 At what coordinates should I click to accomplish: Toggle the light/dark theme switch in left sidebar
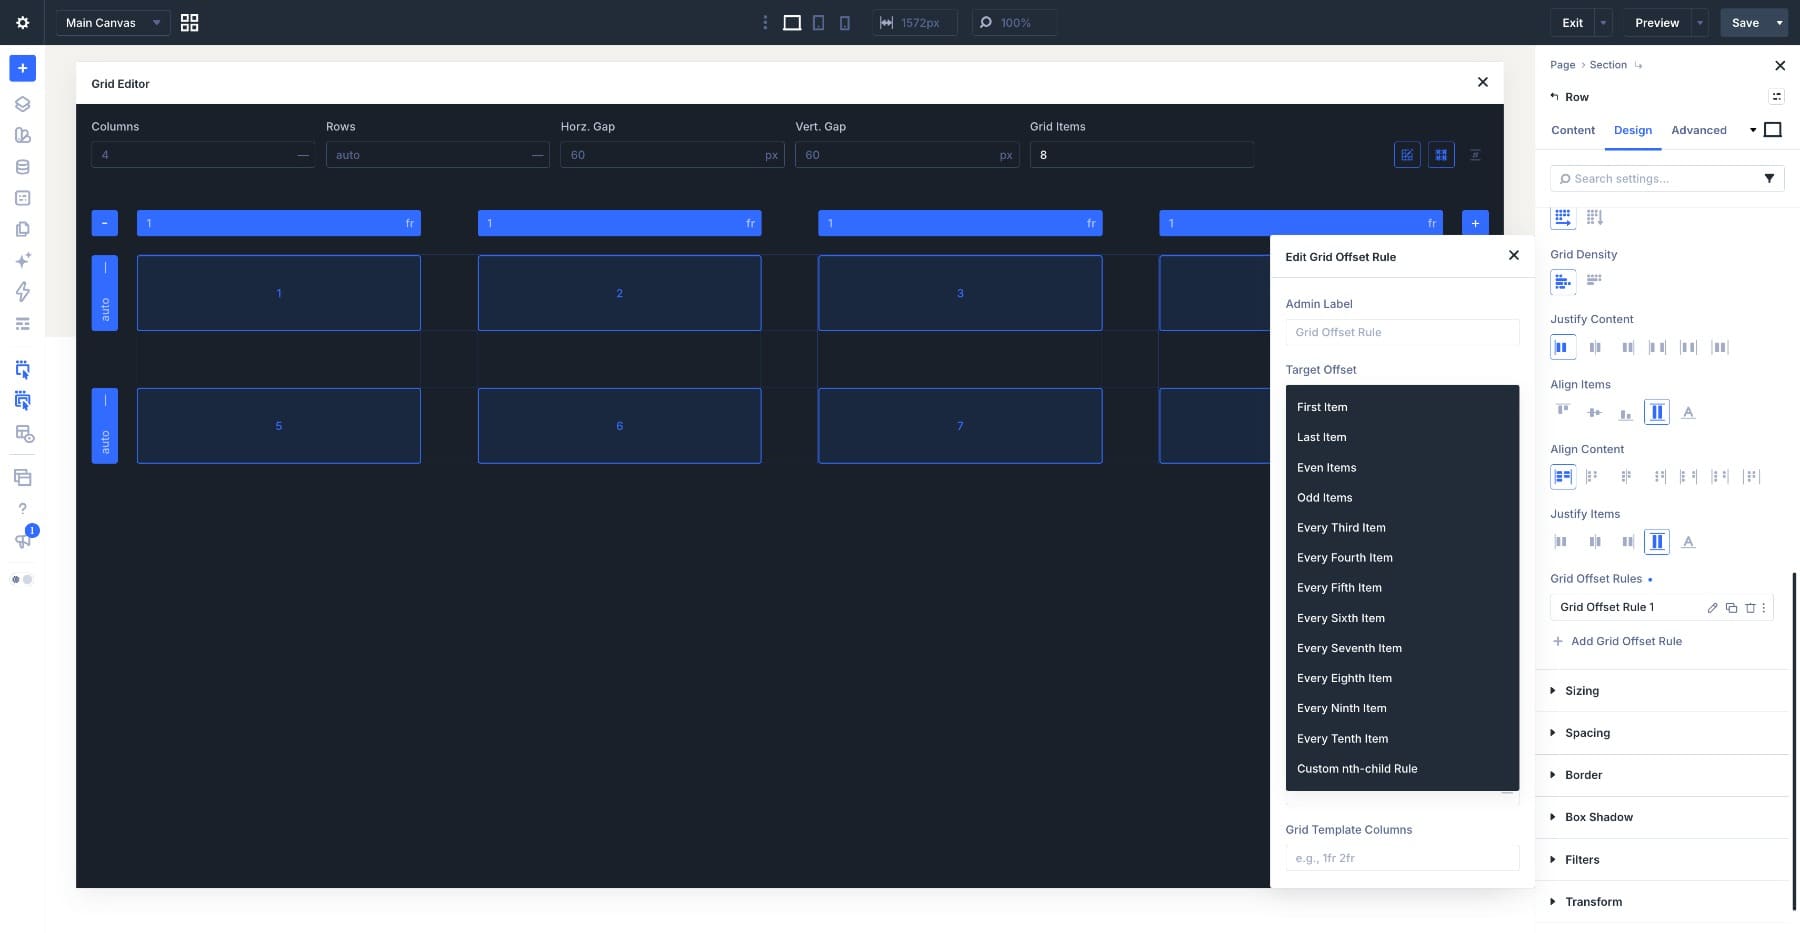(x=22, y=579)
